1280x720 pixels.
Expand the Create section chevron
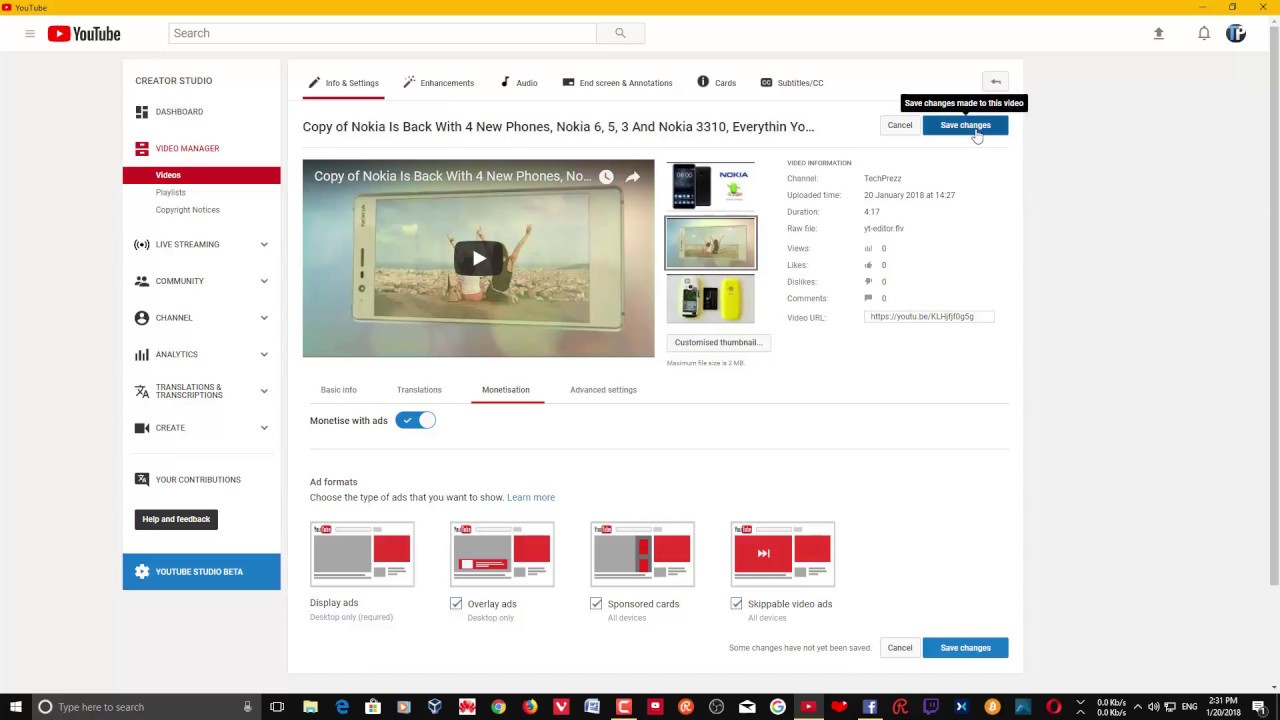[264, 428]
